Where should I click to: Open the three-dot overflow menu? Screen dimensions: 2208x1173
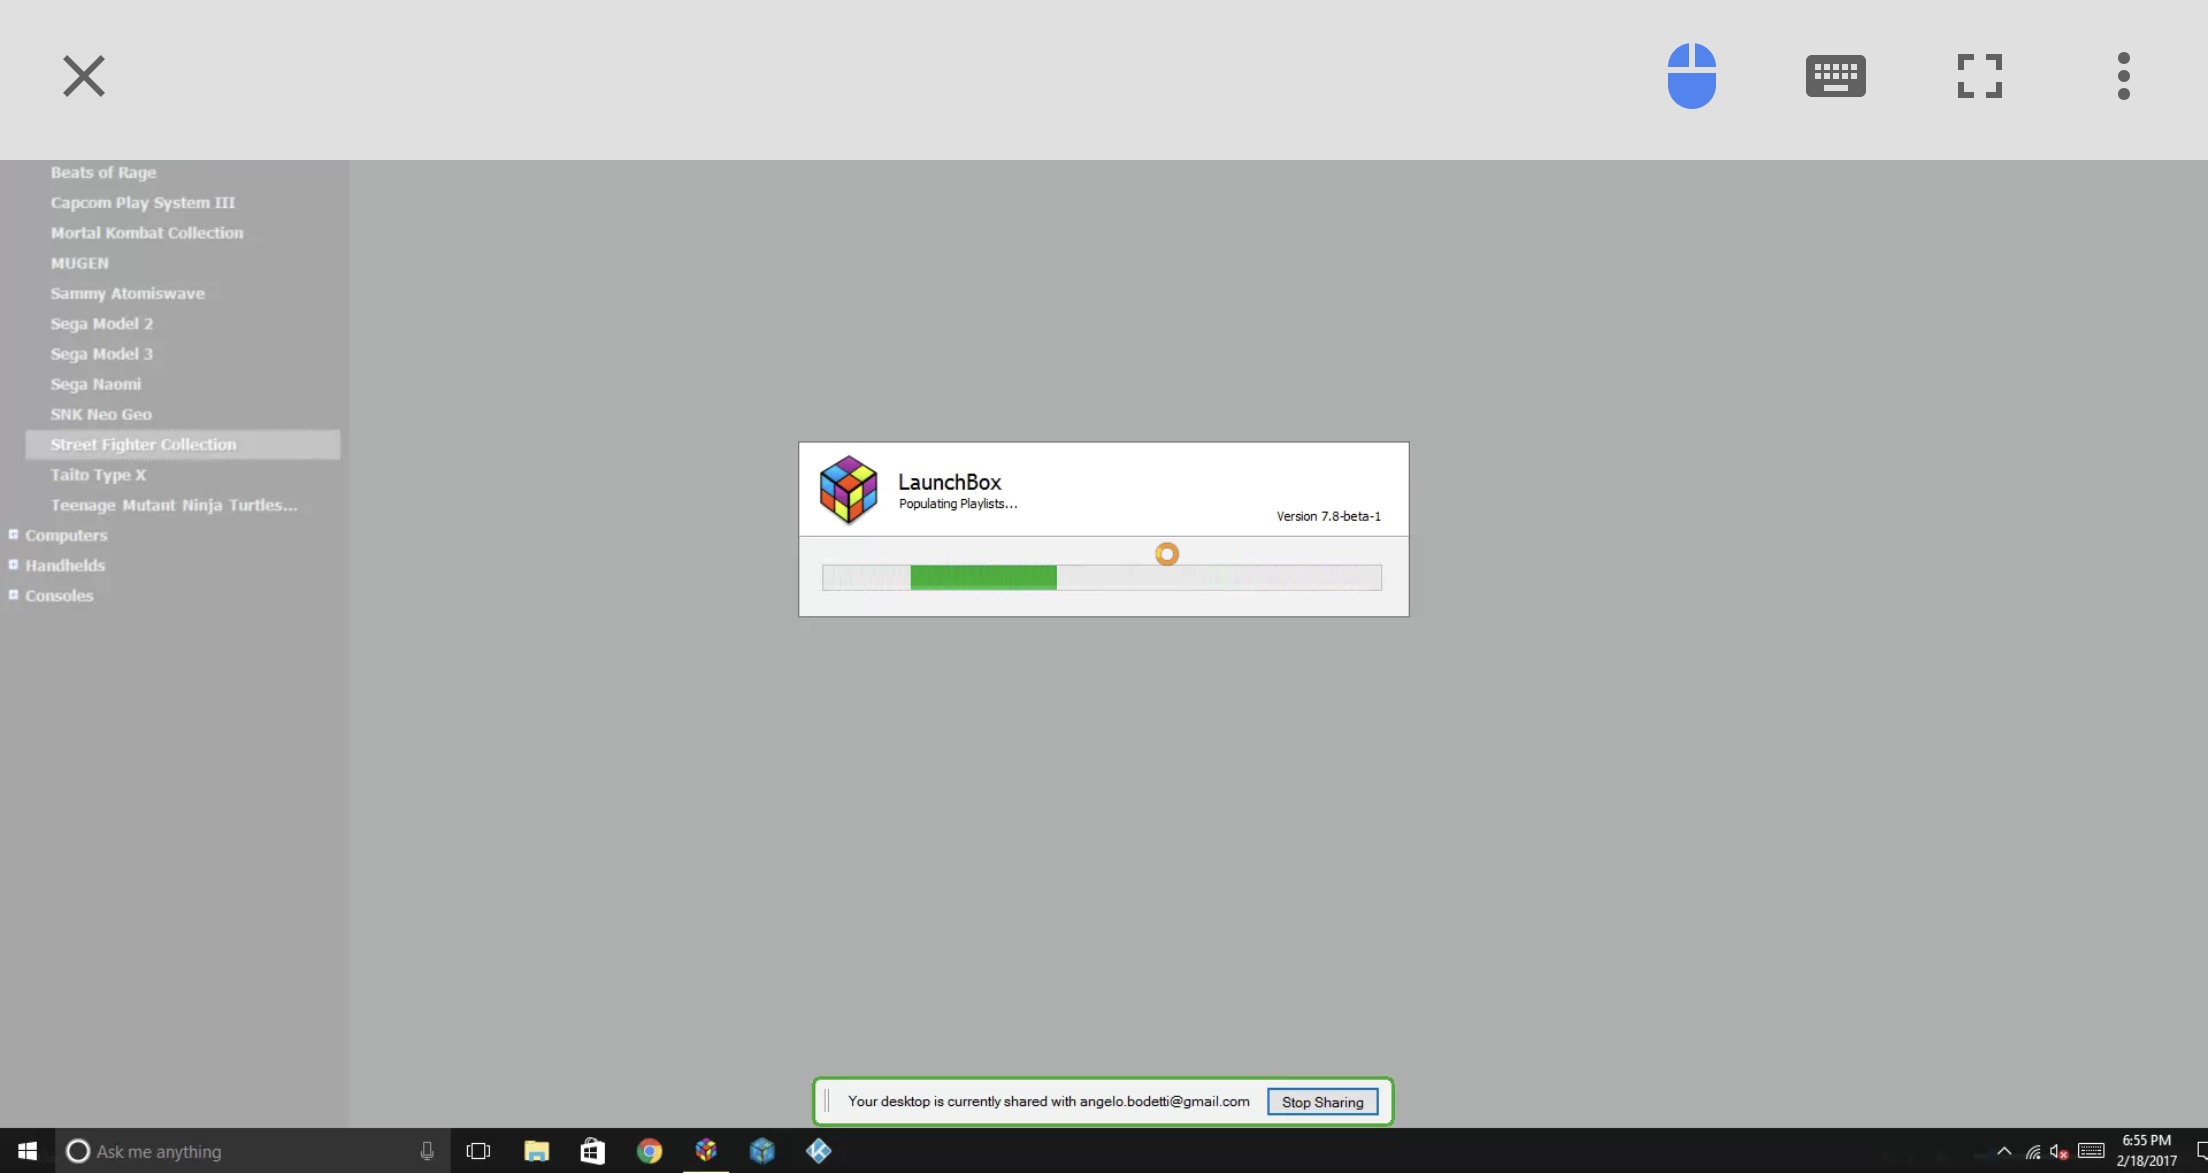(2123, 76)
